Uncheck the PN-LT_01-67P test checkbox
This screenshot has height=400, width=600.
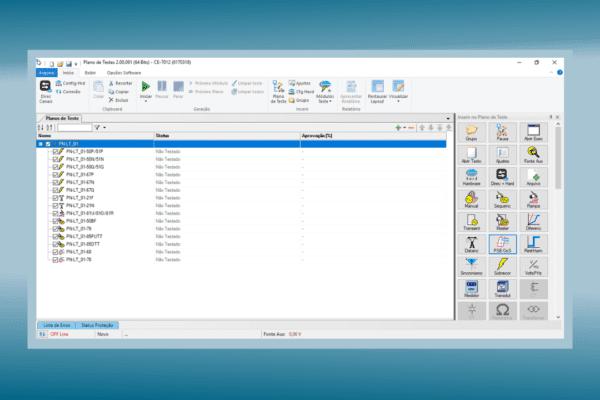(55, 173)
